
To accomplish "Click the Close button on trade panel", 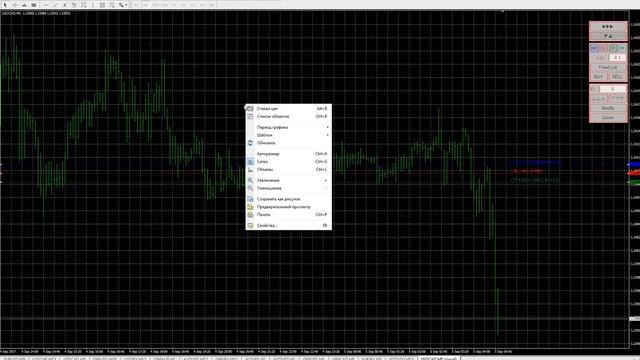I will [x=608, y=118].
